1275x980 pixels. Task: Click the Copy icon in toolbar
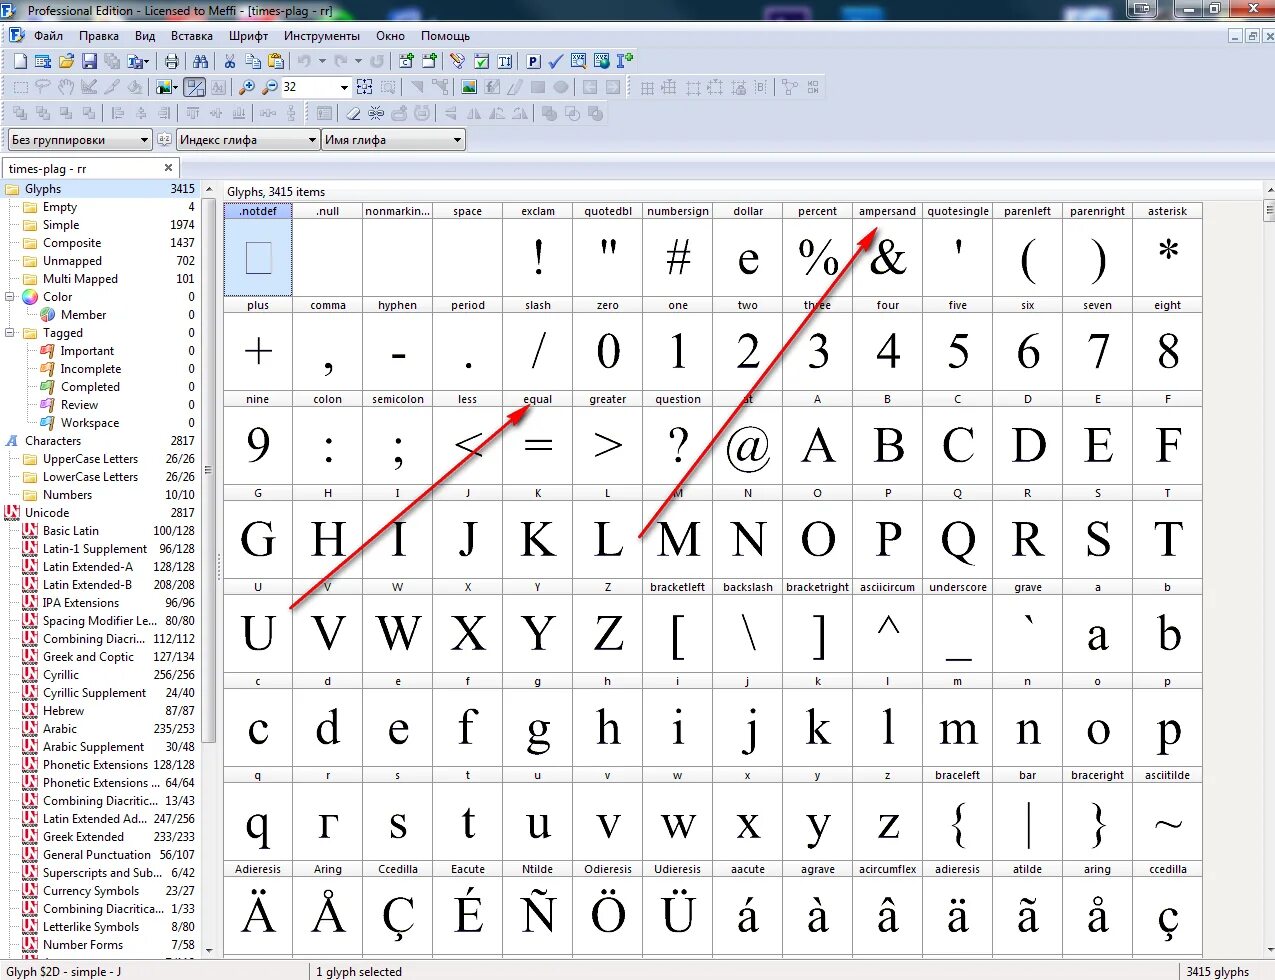point(253,61)
